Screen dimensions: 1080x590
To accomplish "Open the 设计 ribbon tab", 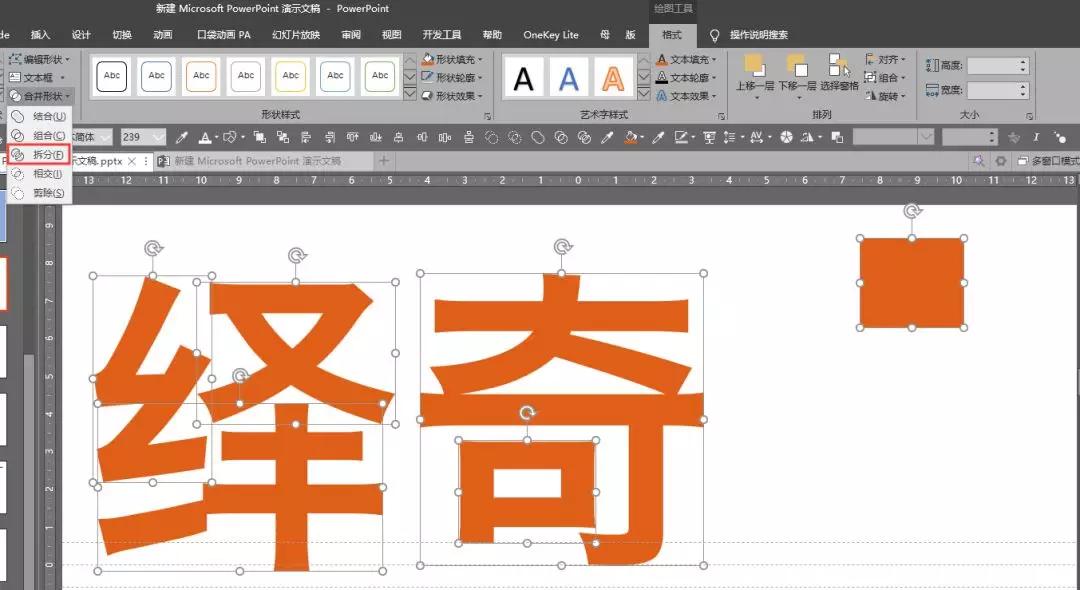I will (x=81, y=34).
